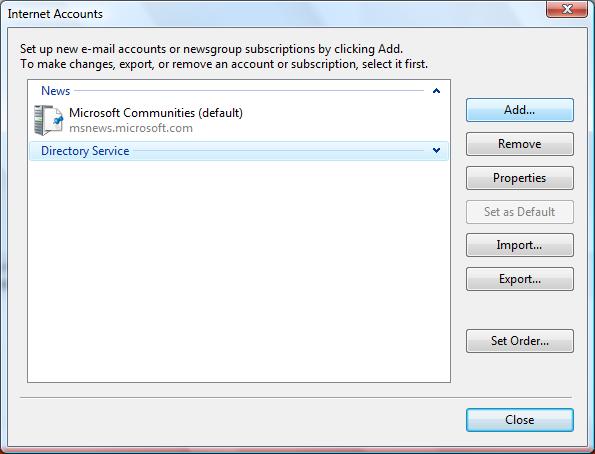
Task: Open the Set Order... dialog
Action: tap(519, 341)
